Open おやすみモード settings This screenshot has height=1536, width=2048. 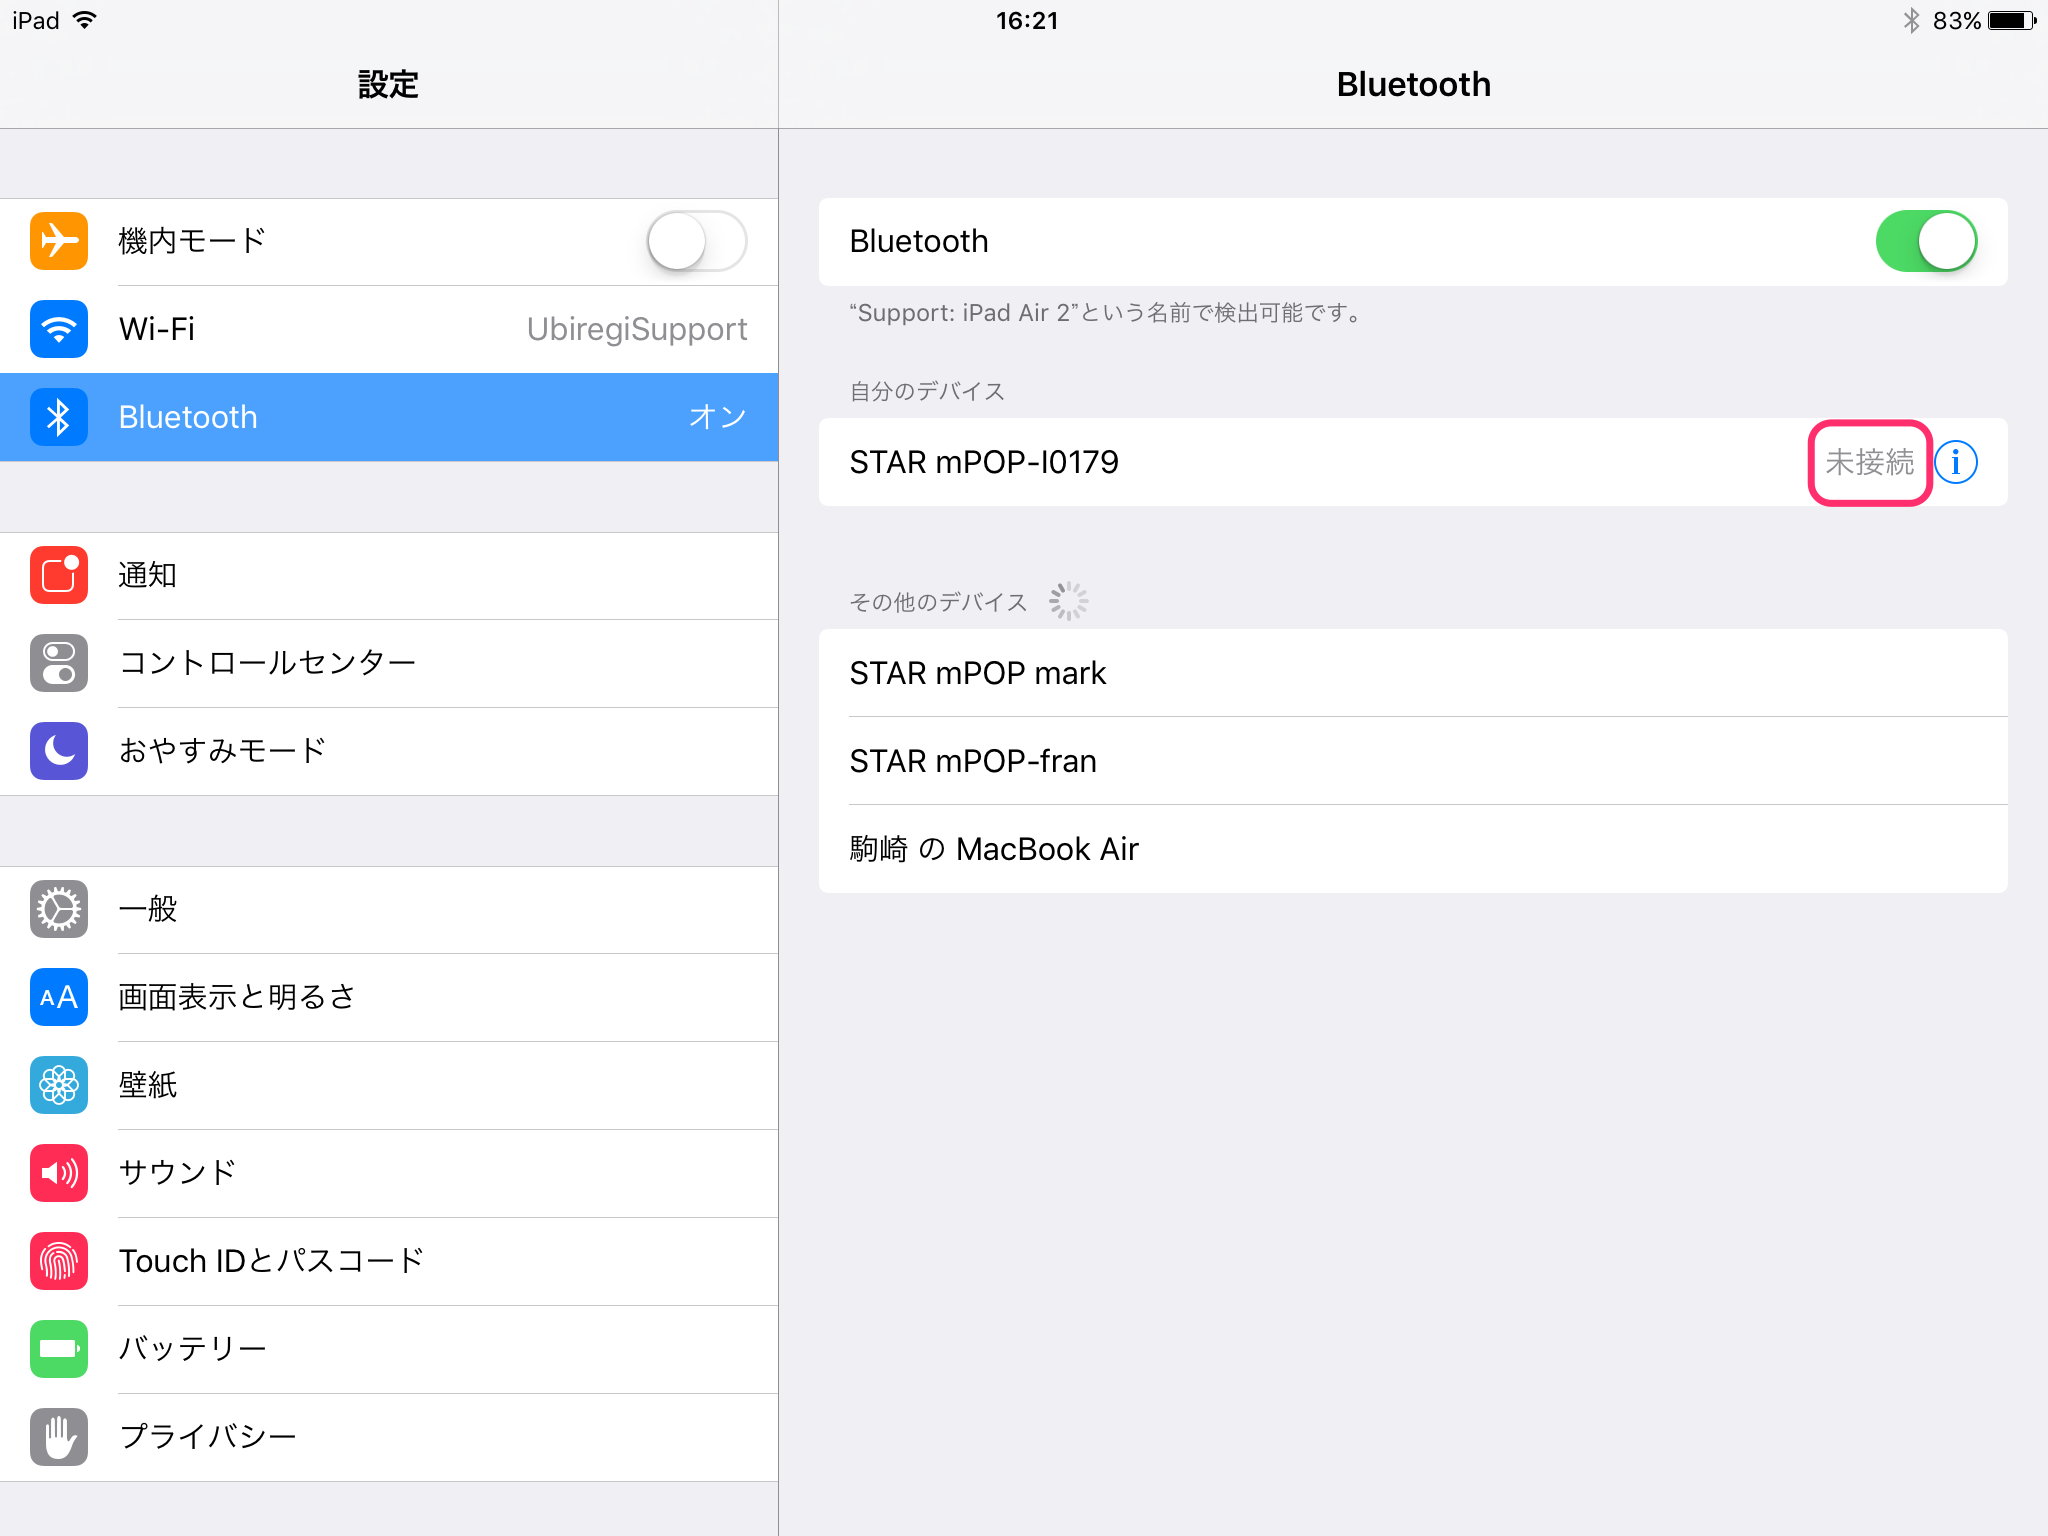click(x=389, y=751)
